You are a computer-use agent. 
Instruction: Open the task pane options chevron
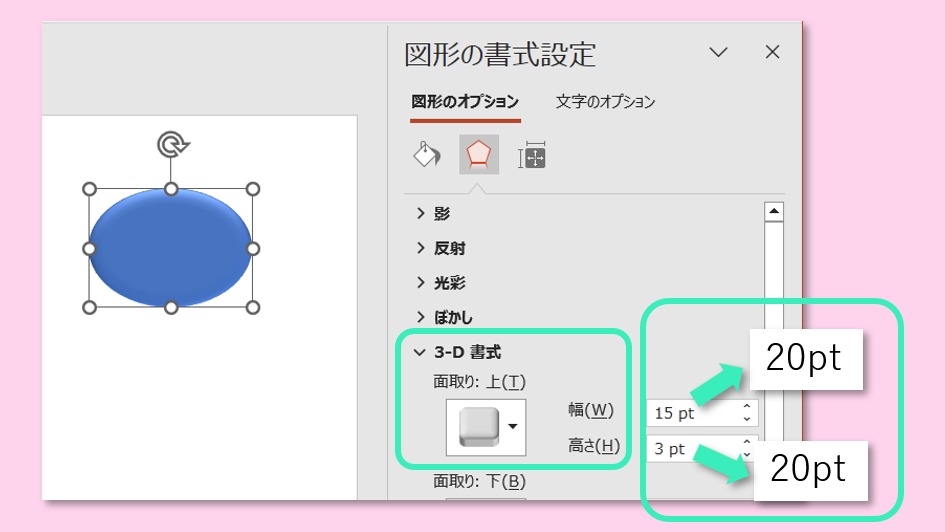pyautogui.click(x=719, y=53)
